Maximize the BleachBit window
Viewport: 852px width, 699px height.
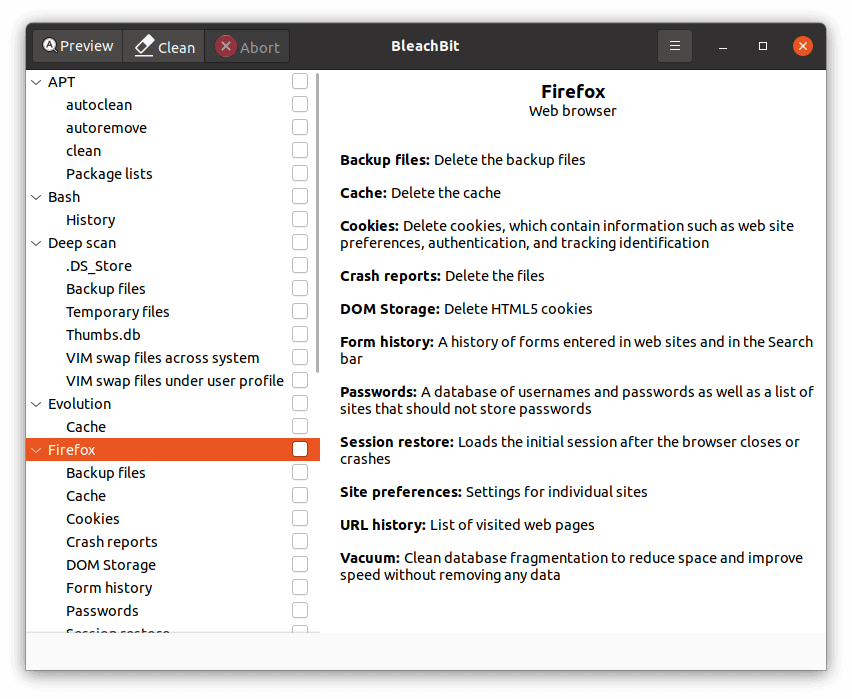tap(763, 46)
